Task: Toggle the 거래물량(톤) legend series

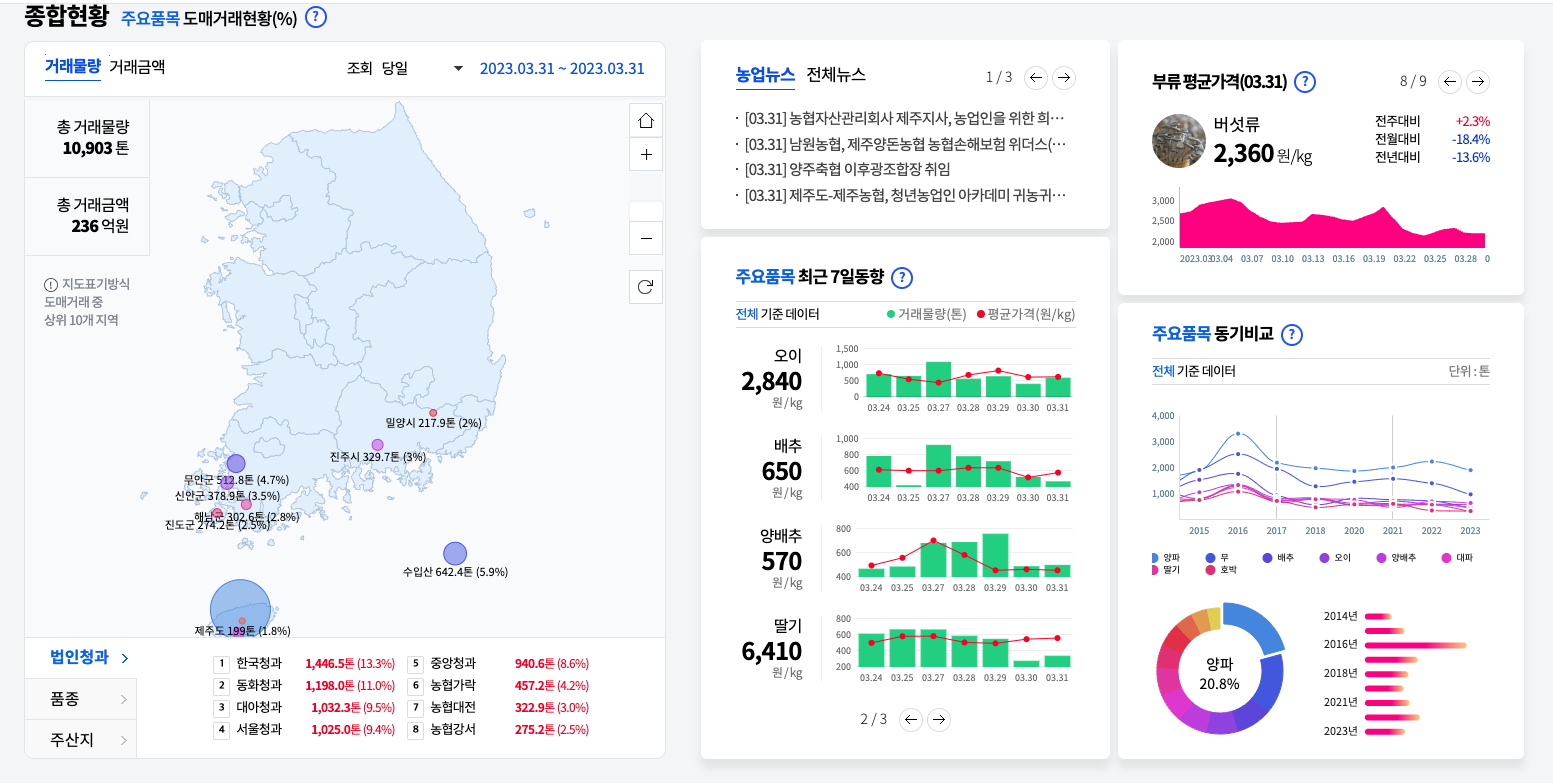Action: [x=926, y=314]
